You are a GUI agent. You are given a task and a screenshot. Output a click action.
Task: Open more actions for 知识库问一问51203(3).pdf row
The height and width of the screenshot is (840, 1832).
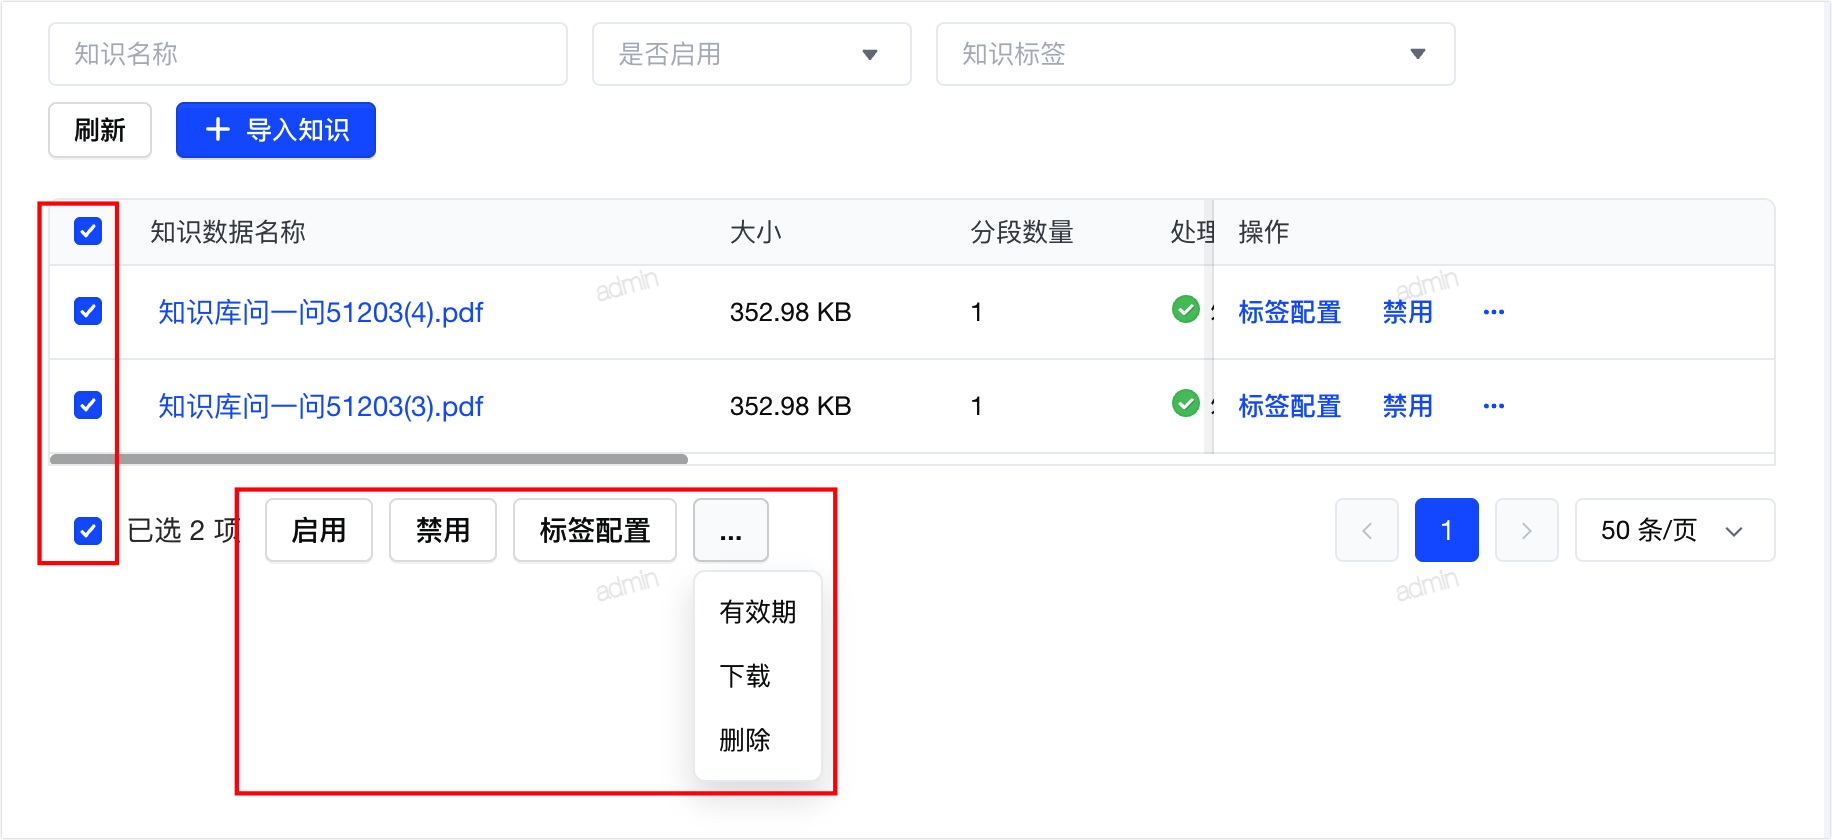pos(1493,406)
